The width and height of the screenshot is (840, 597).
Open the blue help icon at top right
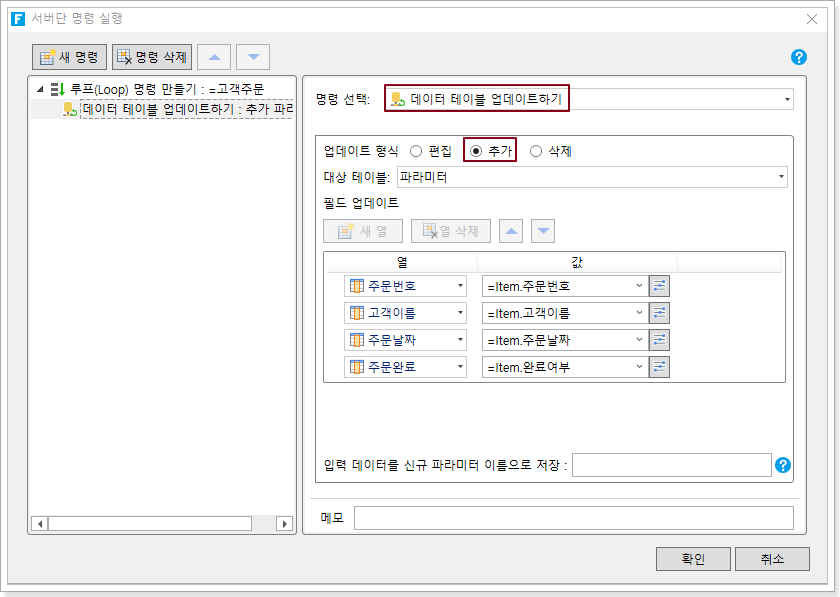click(798, 57)
